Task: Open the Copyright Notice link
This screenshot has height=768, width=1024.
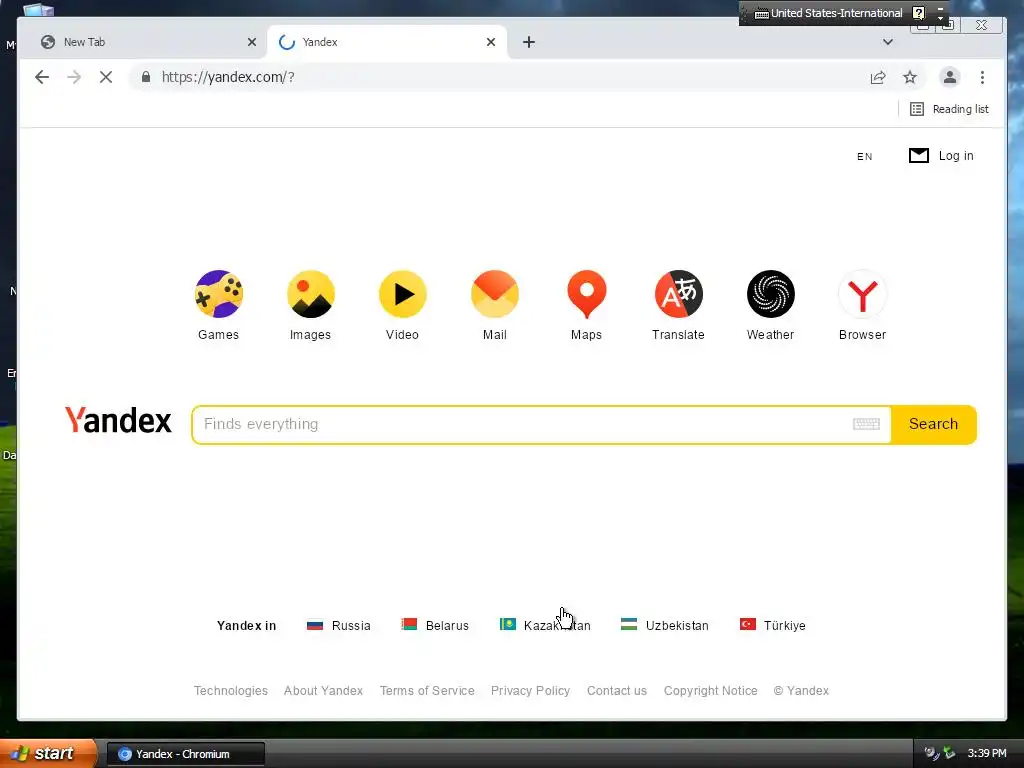Action: tap(711, 690)
